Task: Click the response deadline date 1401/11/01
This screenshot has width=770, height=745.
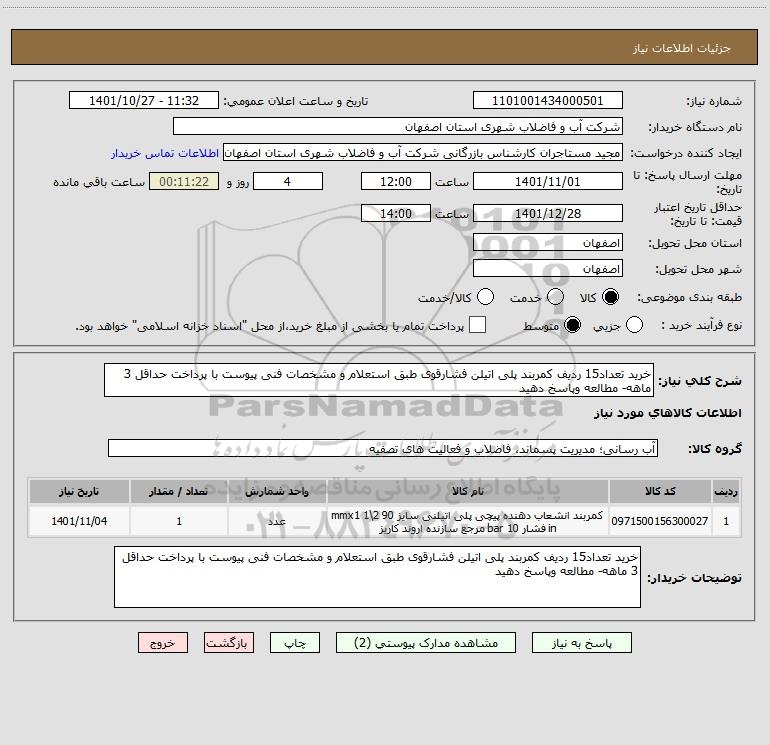Action: pos(548,181)
